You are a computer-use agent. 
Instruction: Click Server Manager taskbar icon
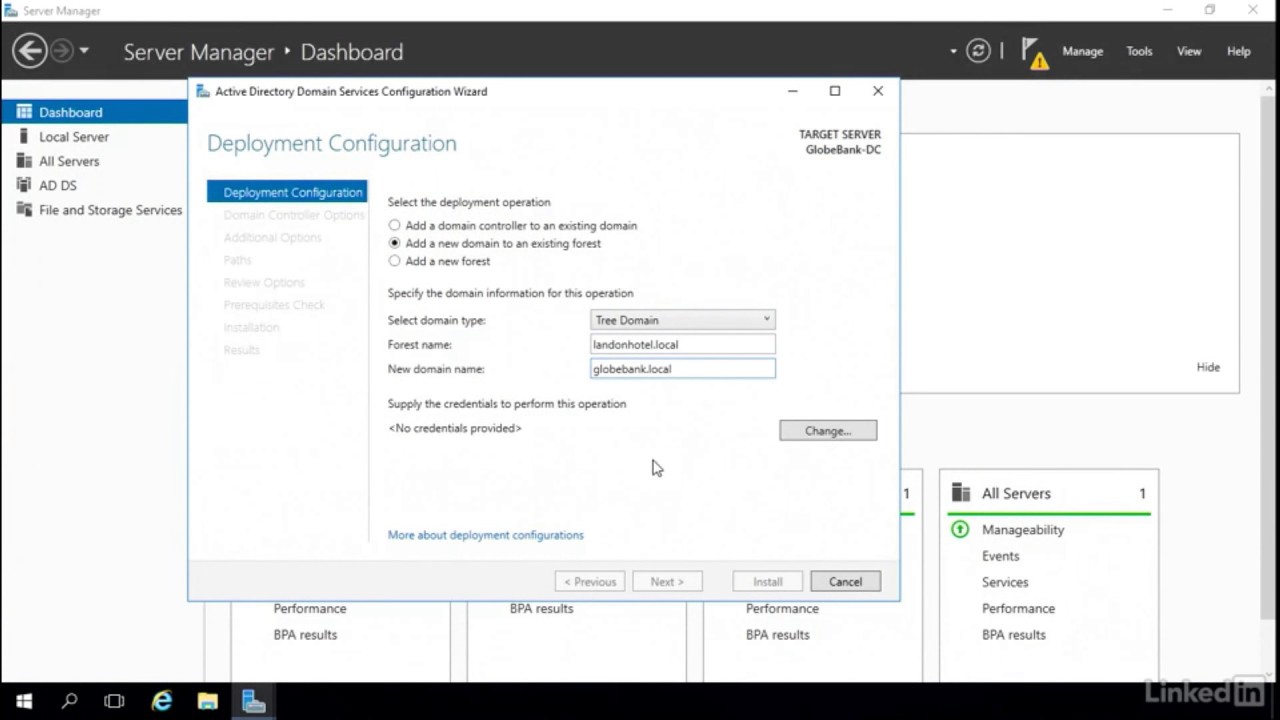pyautogui.click(x=253, y=701)
